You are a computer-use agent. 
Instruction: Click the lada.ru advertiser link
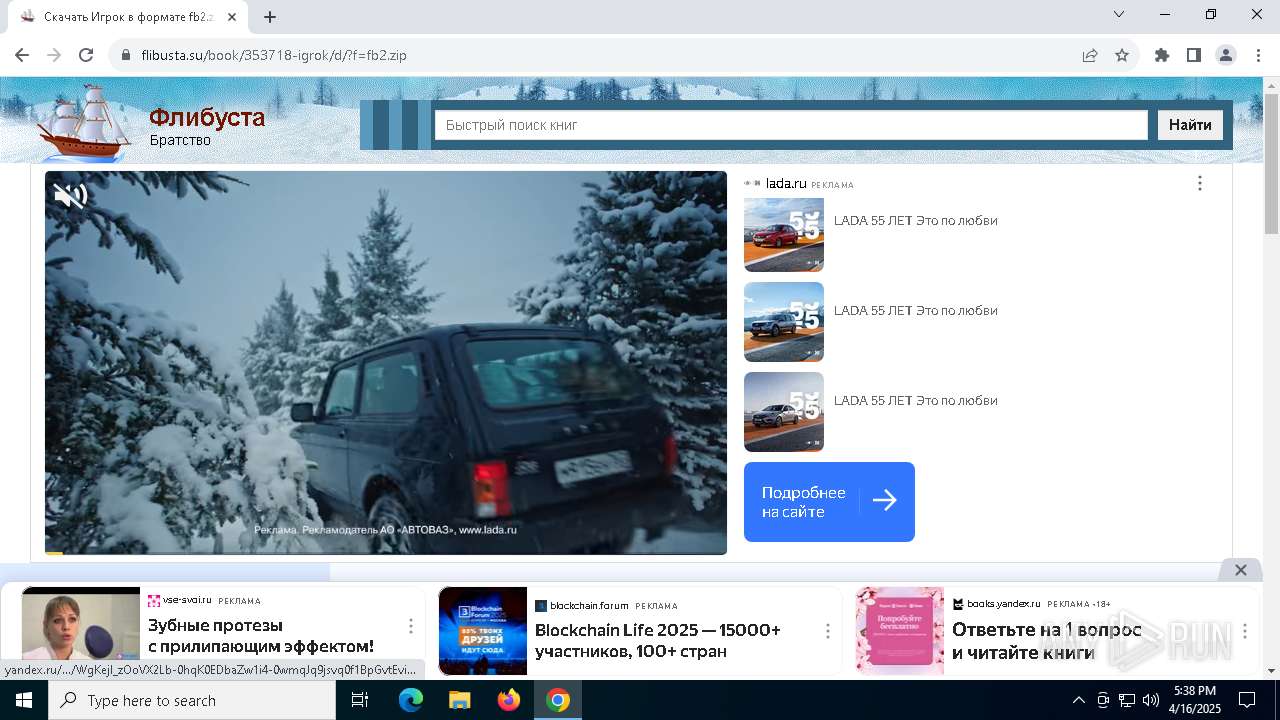(785, 184)
